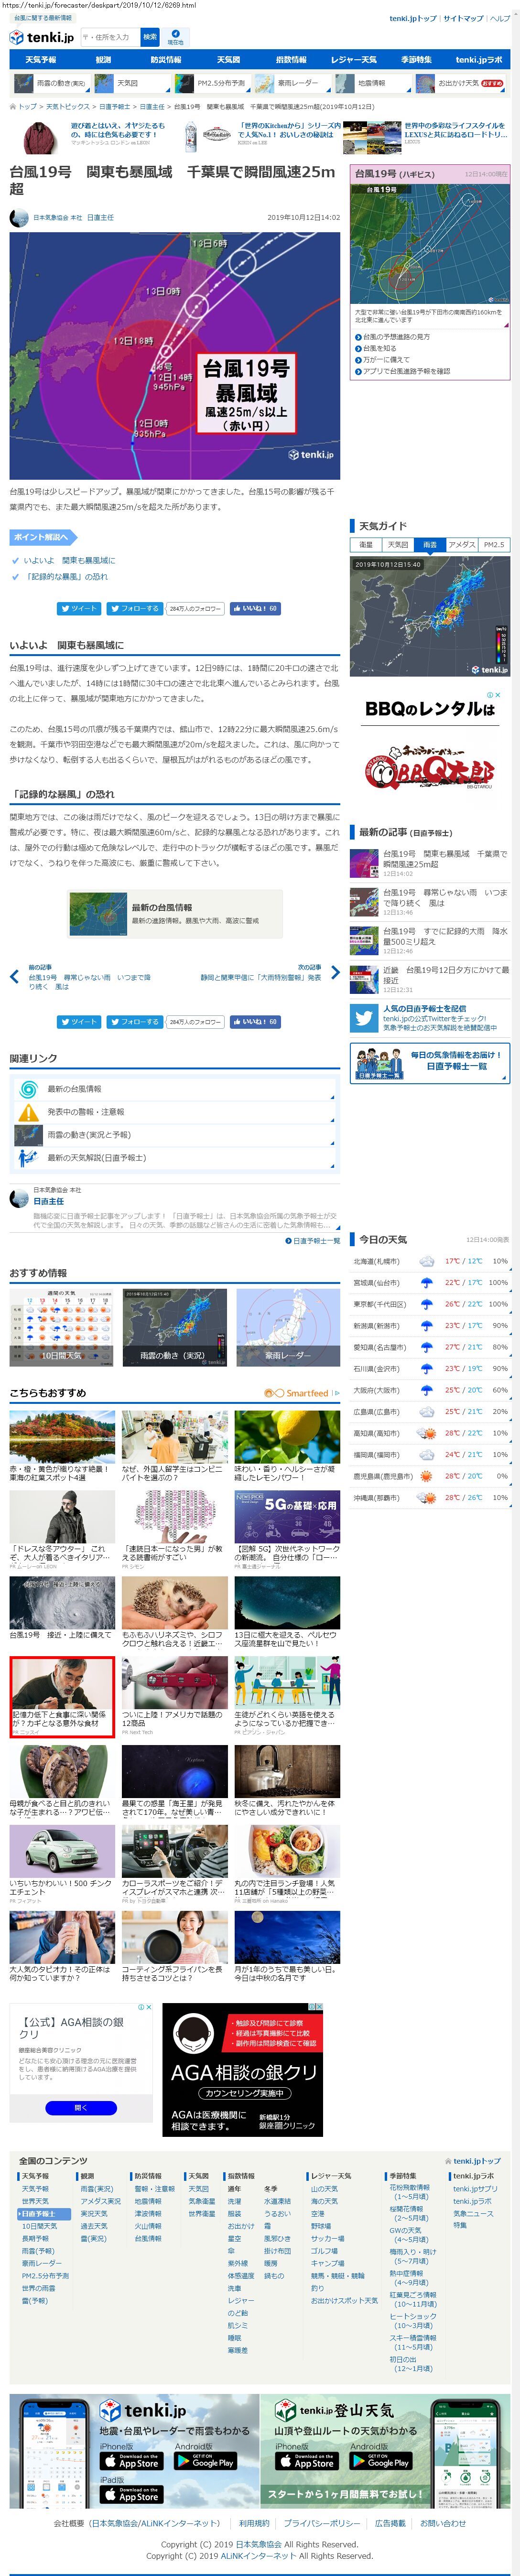Screen dimensions: 520x2576
Task: Select the 衛星 tab in 天気ガイド
Action: [366, 545]
